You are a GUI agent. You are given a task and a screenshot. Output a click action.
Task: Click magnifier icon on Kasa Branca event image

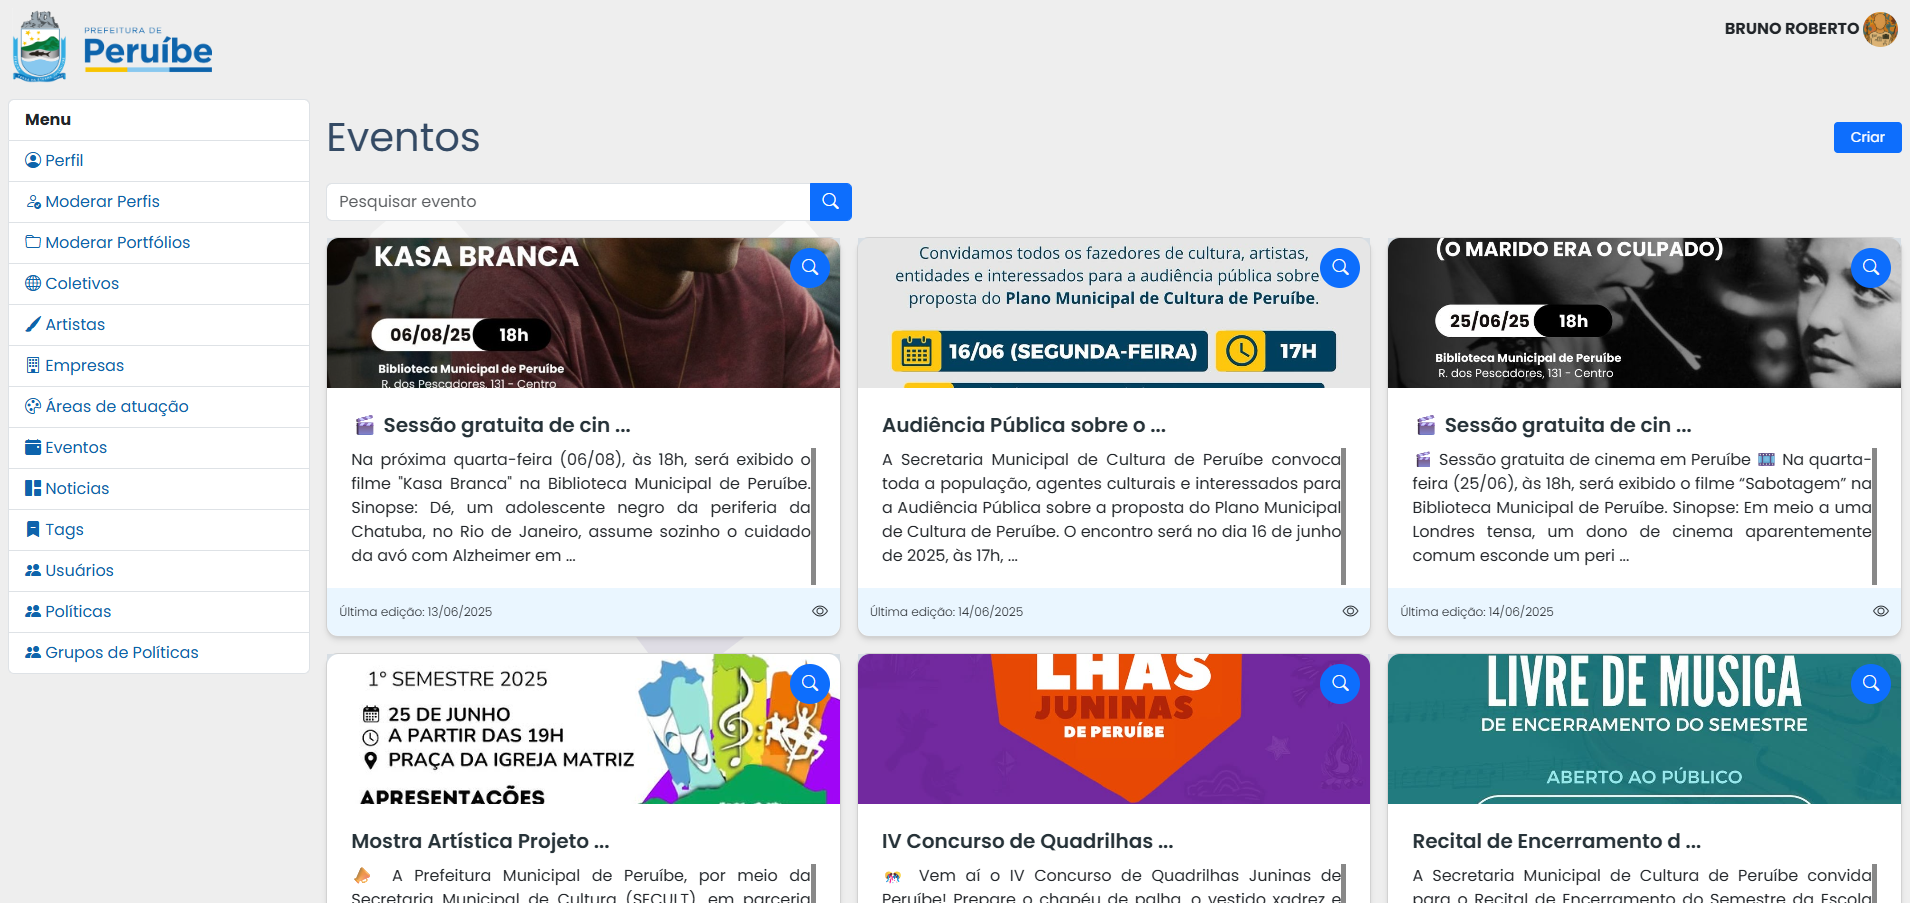coord(810,268)
